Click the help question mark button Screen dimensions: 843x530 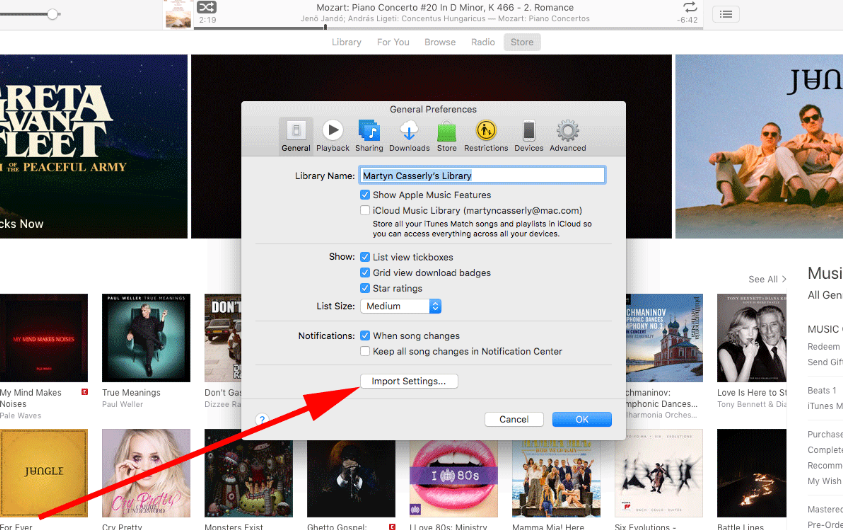point(262,419)
